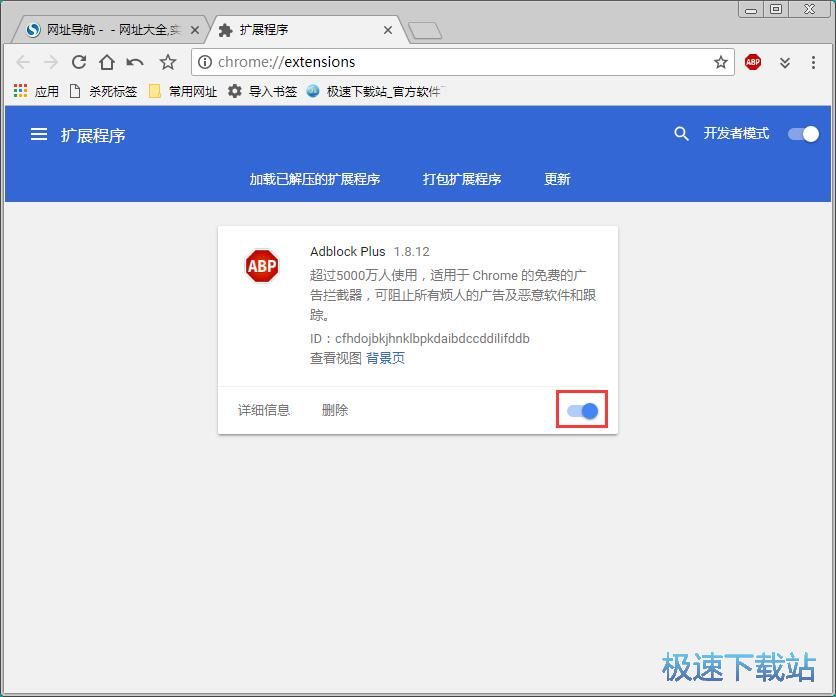Click the extension ID text cfhdojbkjhnklbpkdaibdccddilifddb
836x697 pixels.
pos(432,339)
